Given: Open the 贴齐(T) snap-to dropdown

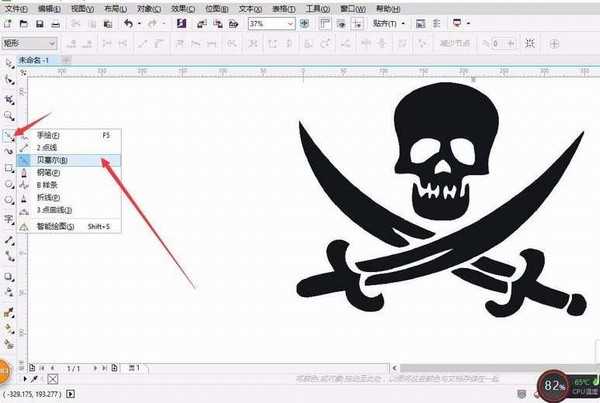Looking at the screenshot, I should point(389,24).
